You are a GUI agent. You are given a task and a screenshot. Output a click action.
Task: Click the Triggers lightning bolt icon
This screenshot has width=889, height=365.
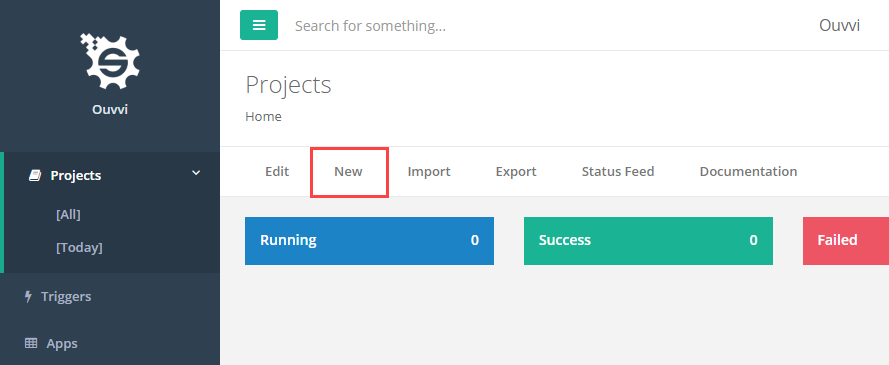point(28,296)
